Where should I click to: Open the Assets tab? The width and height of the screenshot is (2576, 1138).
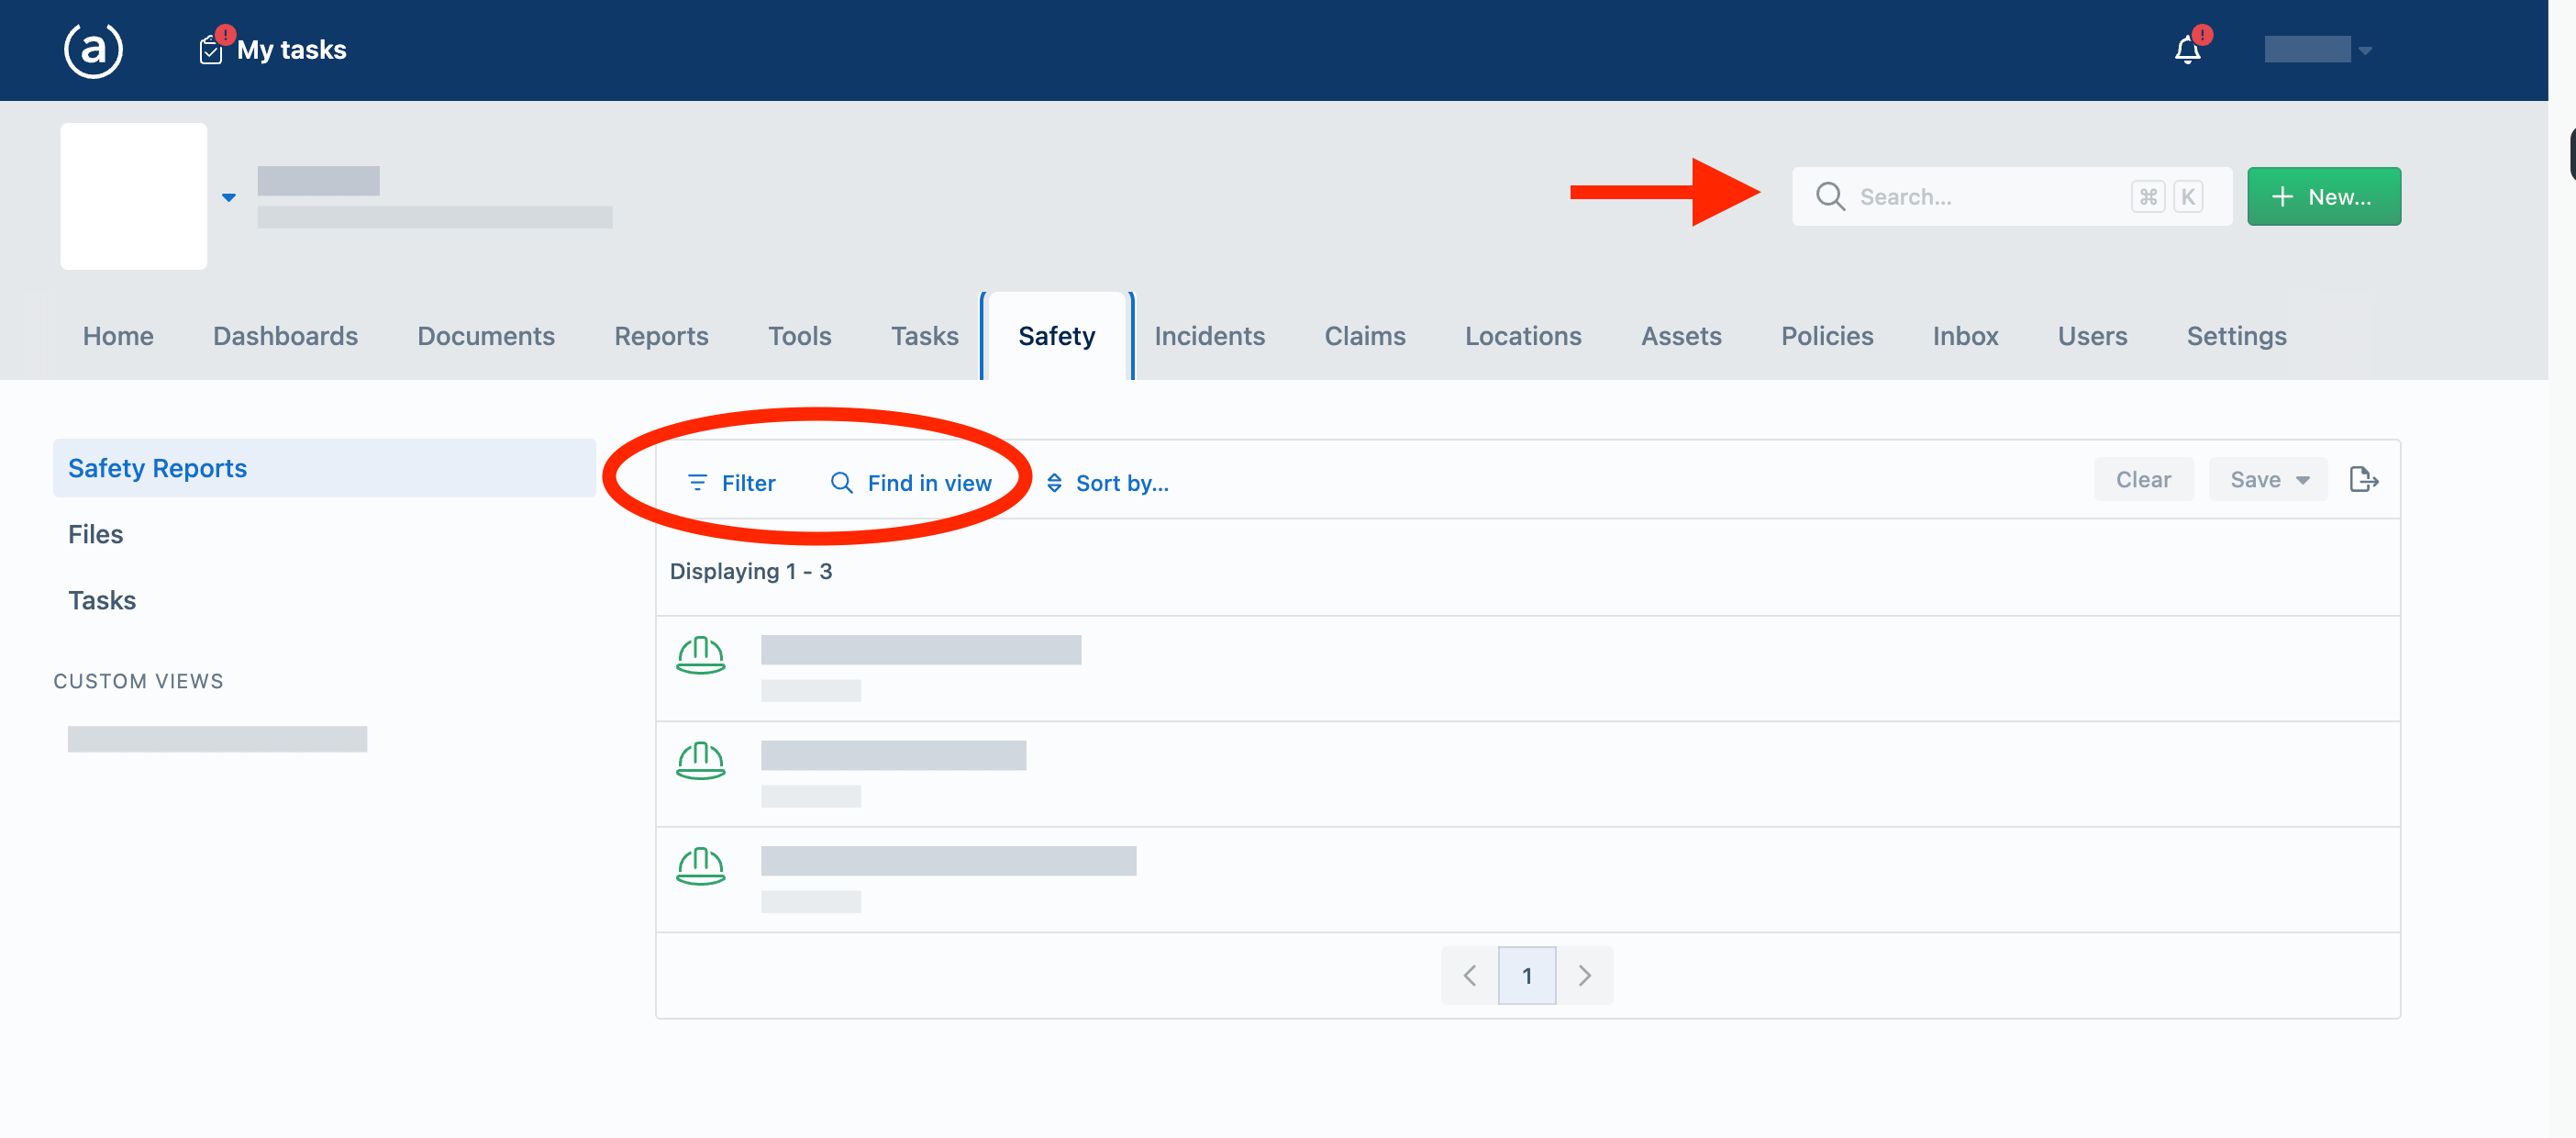(1680, 336)
